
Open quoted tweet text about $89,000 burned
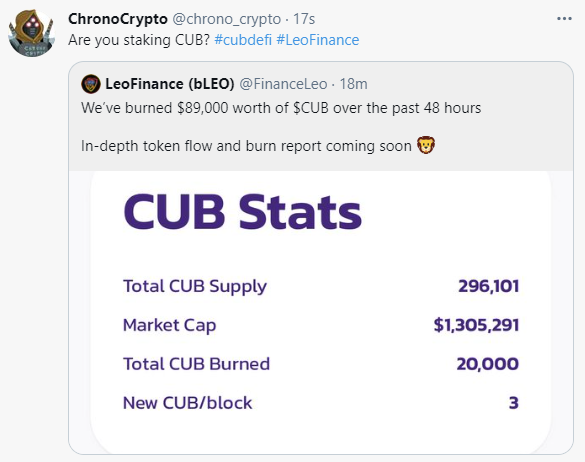tap(281, 108)
